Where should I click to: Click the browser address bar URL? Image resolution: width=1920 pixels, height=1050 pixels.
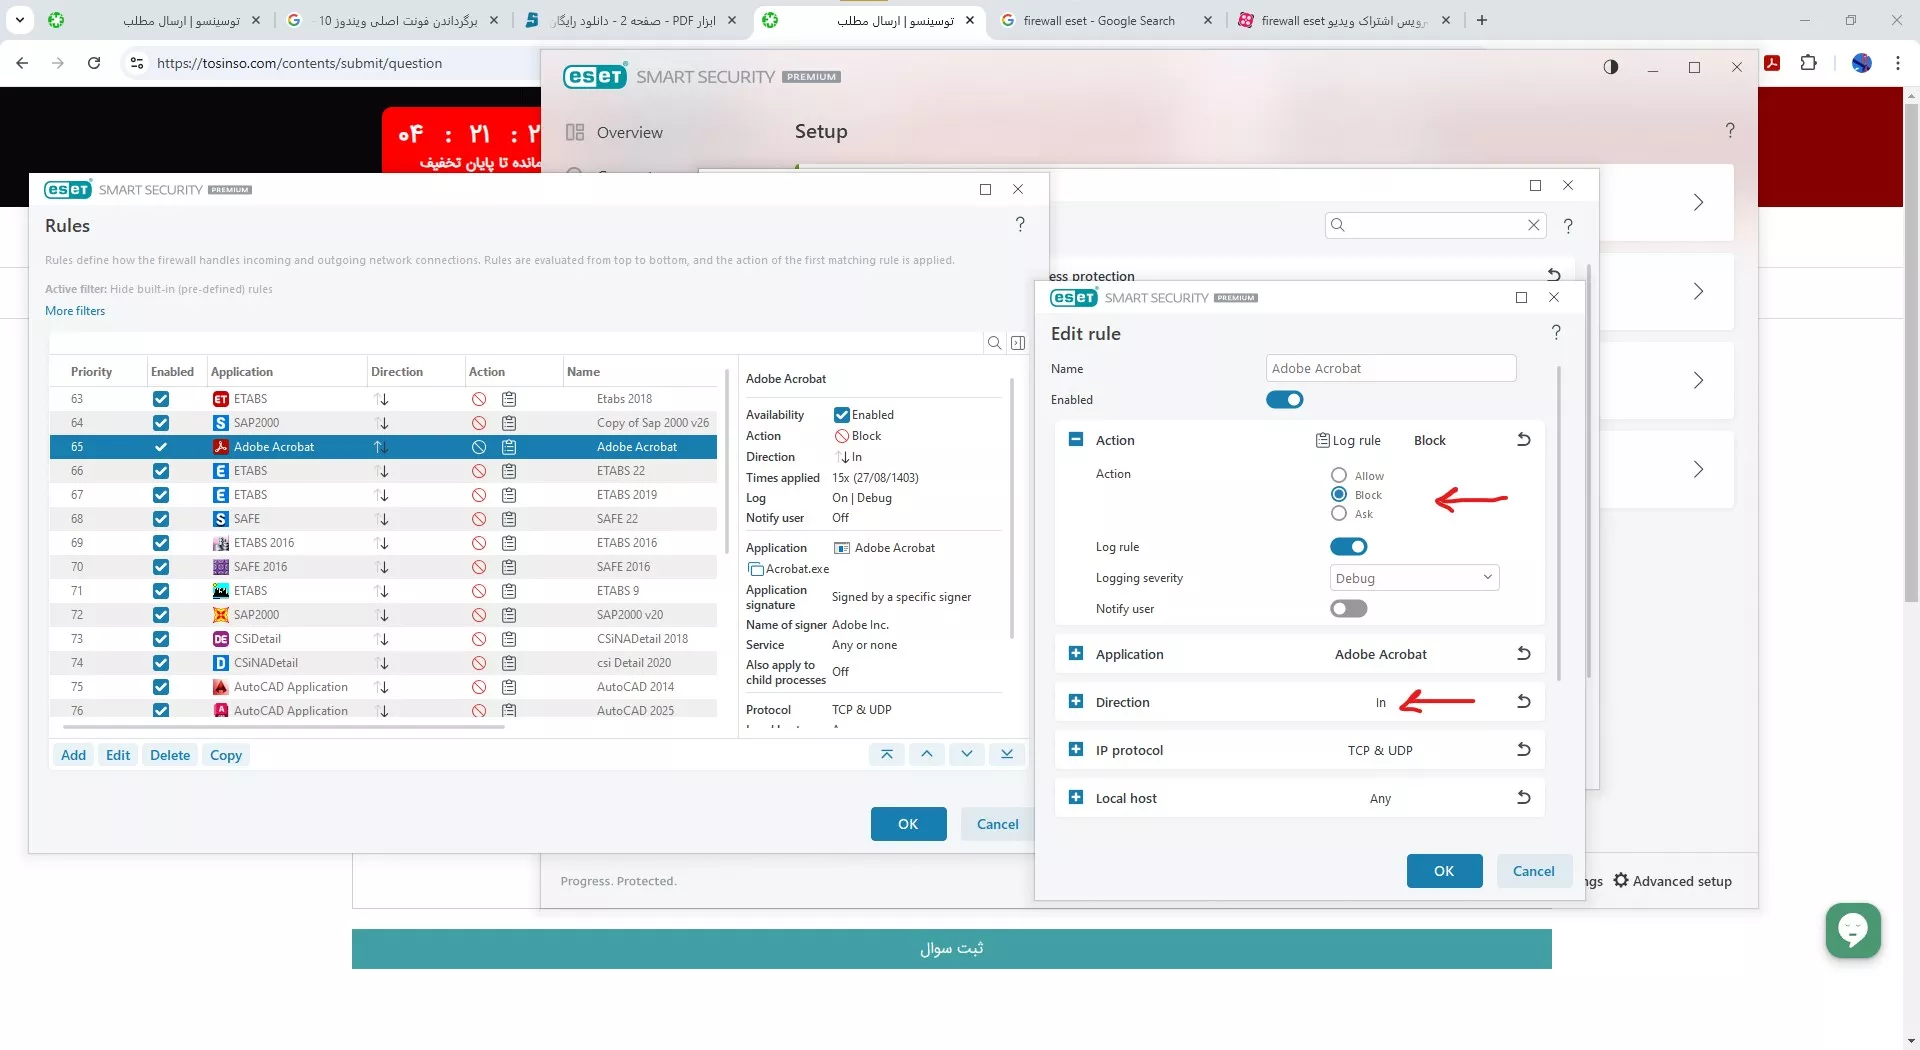point(299,63)
